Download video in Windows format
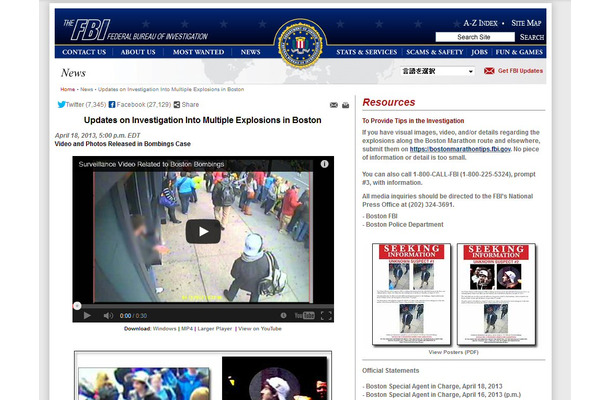Viewport: 610px width, 400px height. click(165, 329)
